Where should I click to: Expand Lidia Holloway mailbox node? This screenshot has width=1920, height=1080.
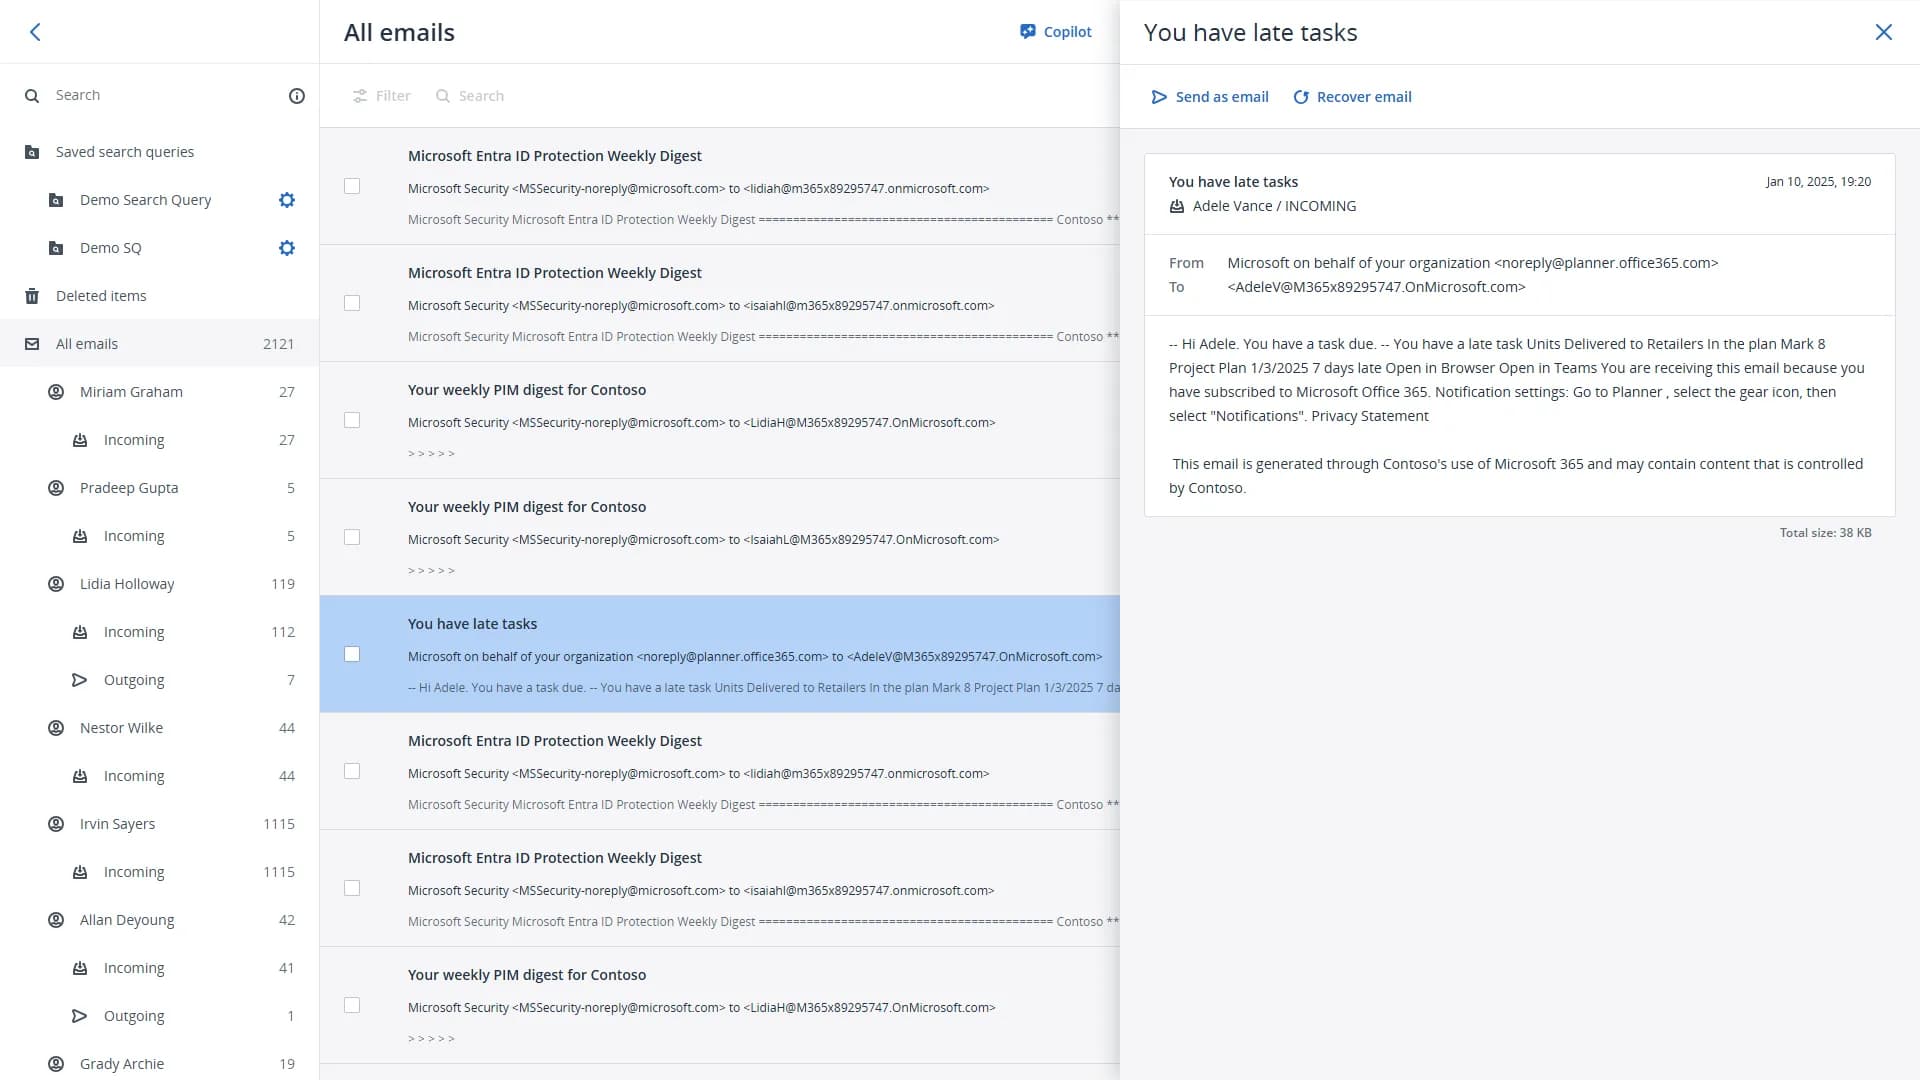[x=127, y=584]
